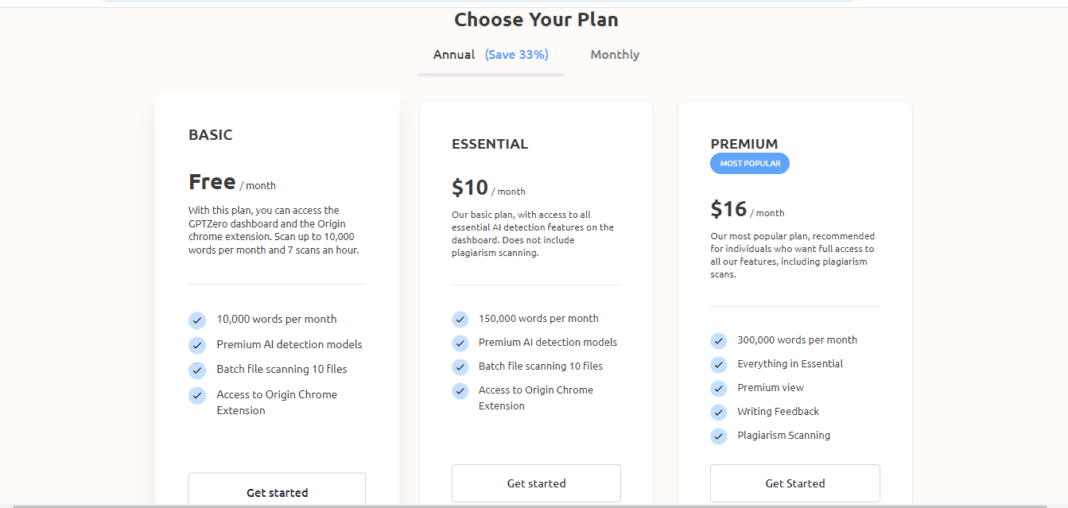The width and height of the screenshot is (1068, 508).
Task: Click the checkmark beside Writing Feedback
Action: click(719, 412)
